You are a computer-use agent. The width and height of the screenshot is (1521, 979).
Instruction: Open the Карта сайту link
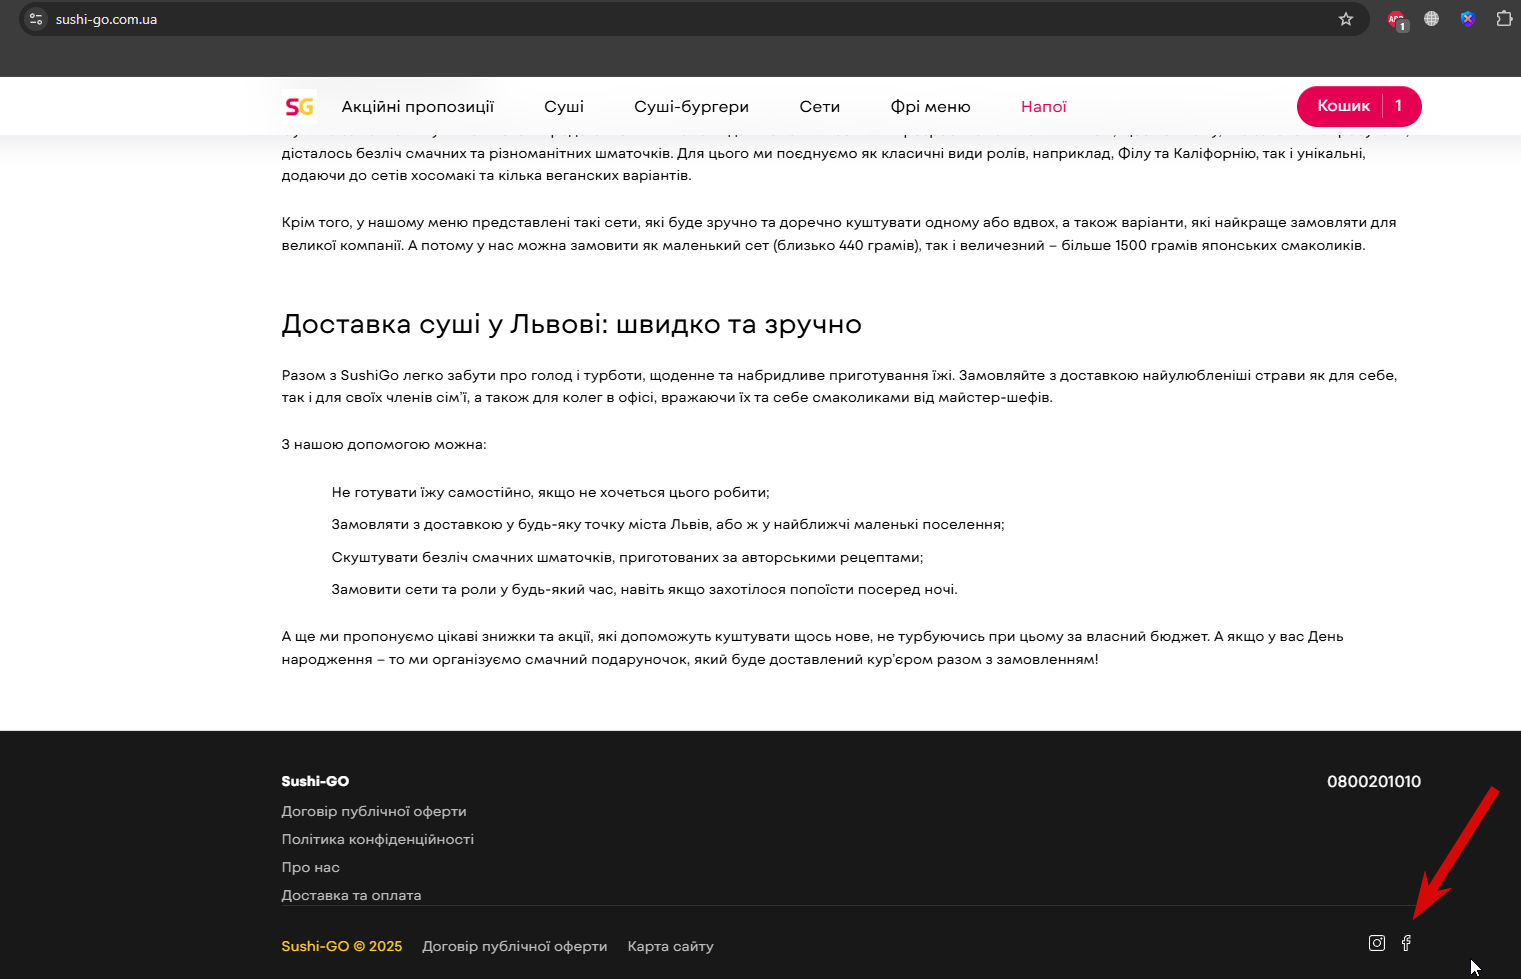(x=671, y=946)
